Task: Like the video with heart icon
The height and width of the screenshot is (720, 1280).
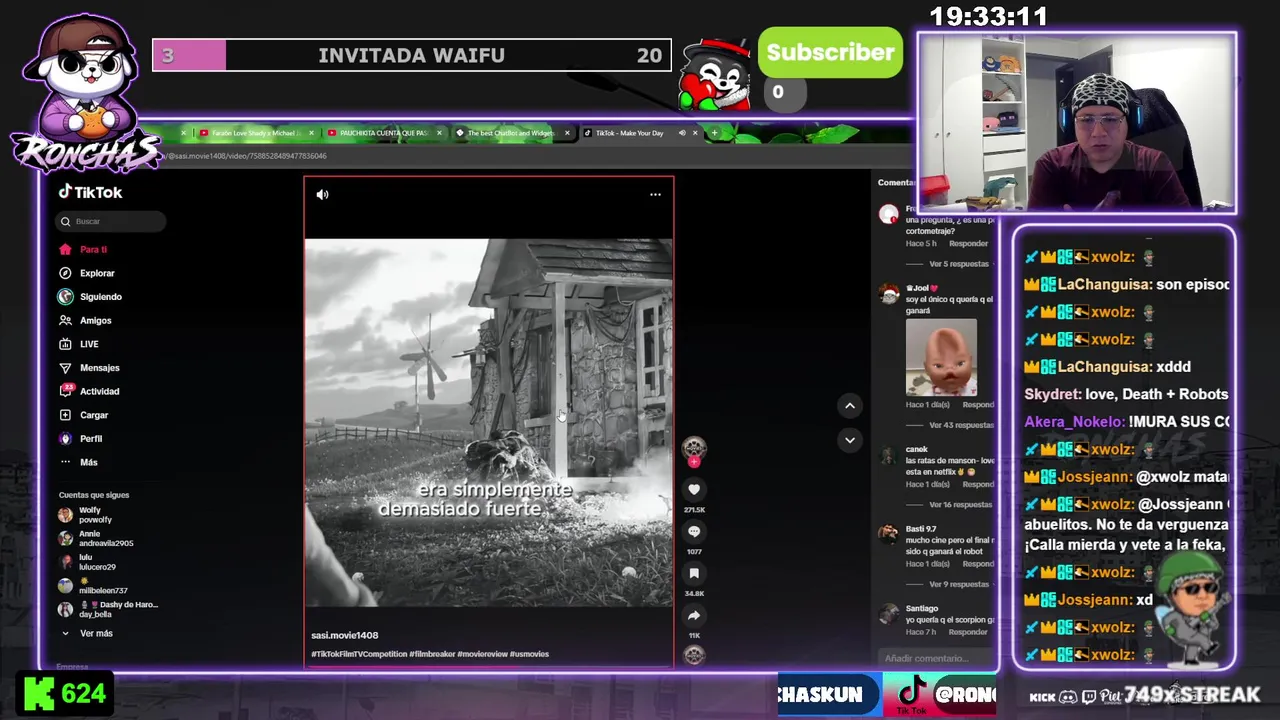Action: [694, 489]
